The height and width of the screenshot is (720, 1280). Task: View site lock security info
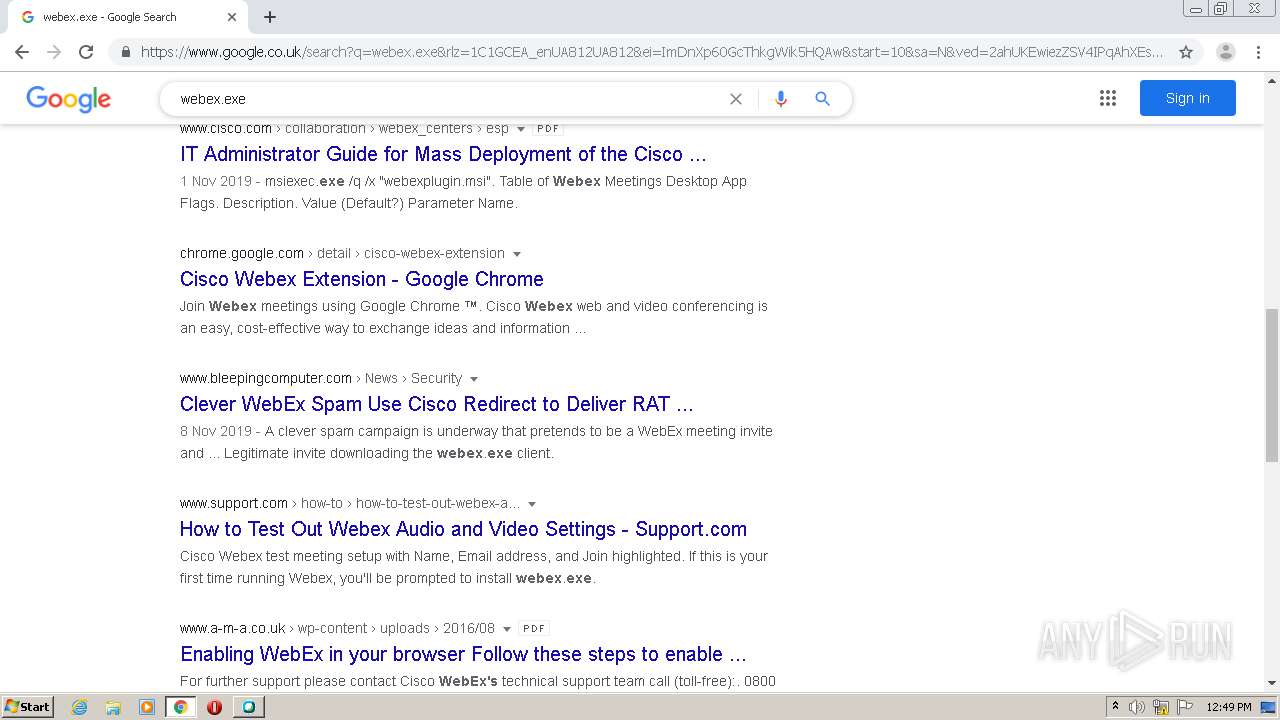click(125, 52)
